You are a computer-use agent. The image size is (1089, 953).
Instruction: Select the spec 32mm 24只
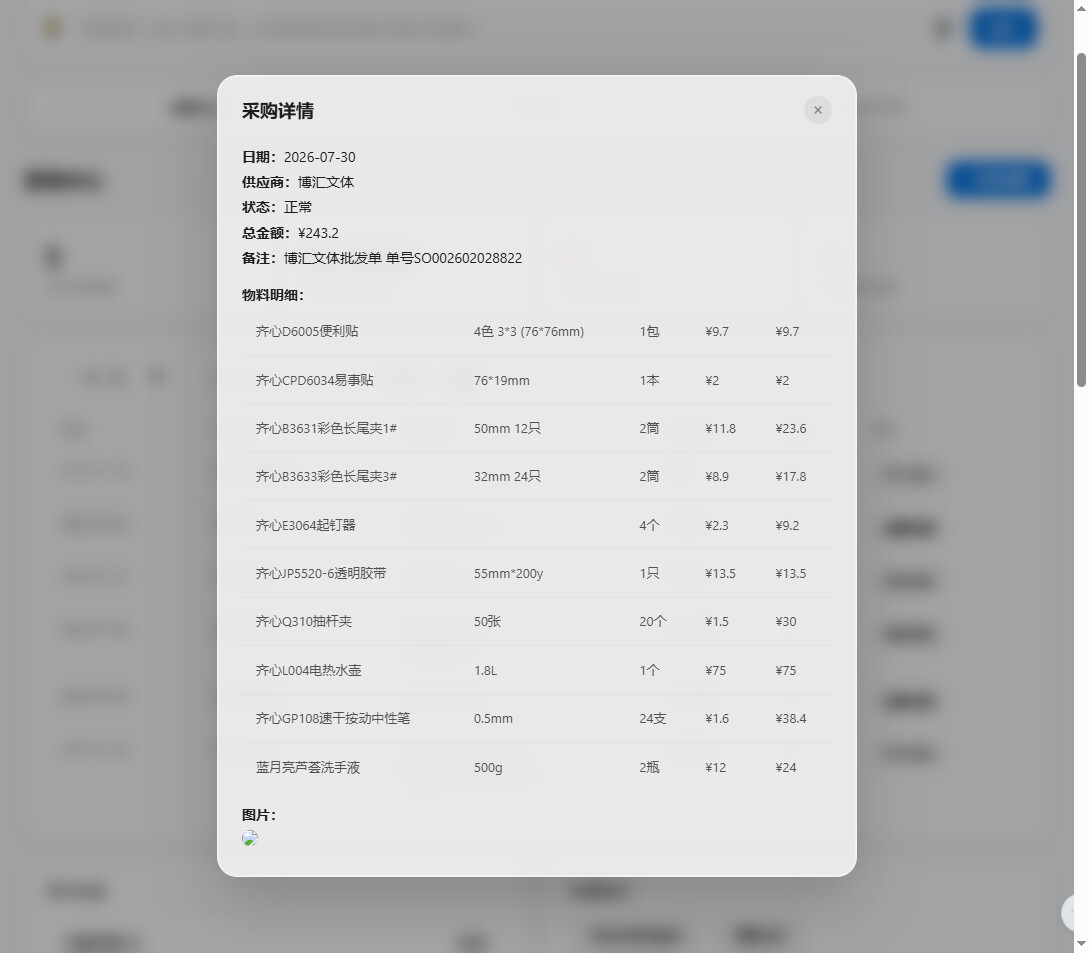point(507,476)
